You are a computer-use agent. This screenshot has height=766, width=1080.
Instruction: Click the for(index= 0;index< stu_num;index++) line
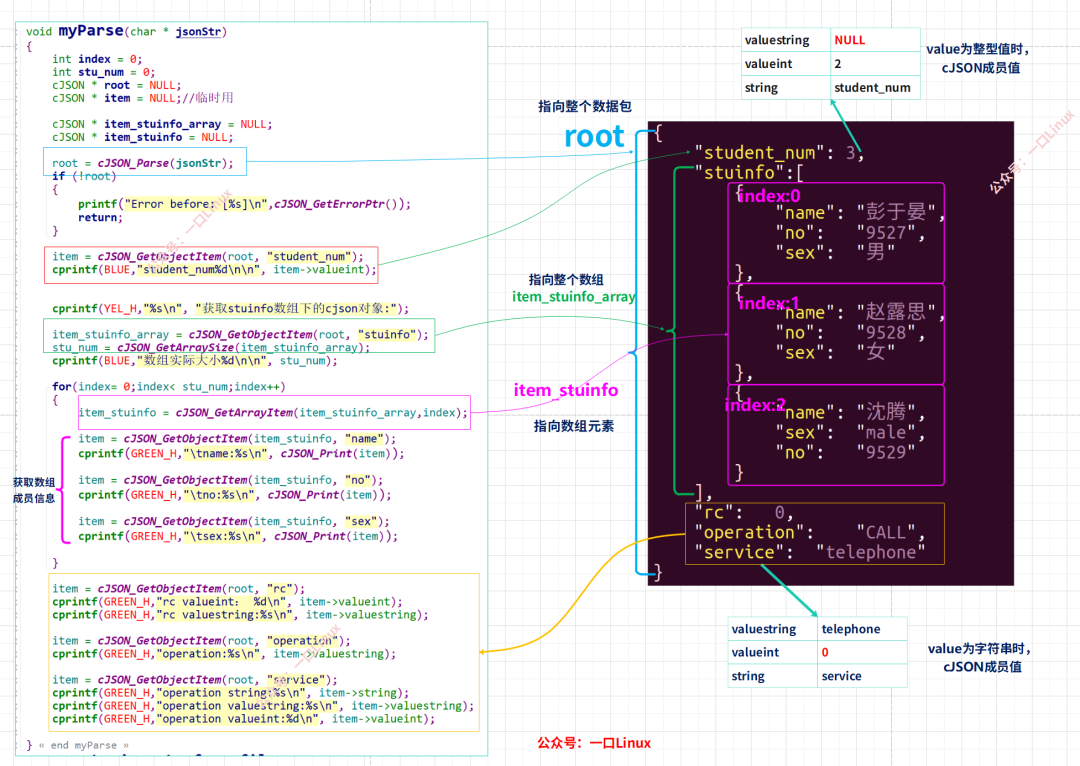168,387
